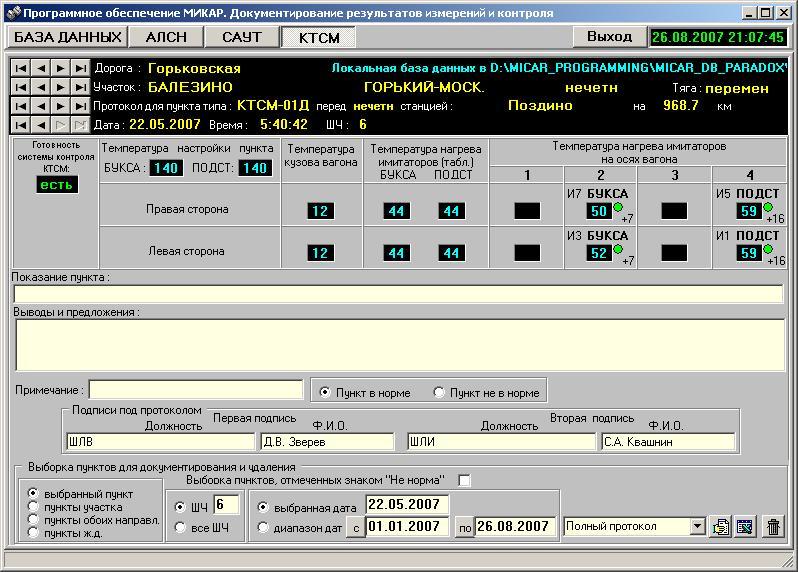This screenshot has width=798, height=572.
Task: Jump to last record in Участок row
Action: [80, 87]
